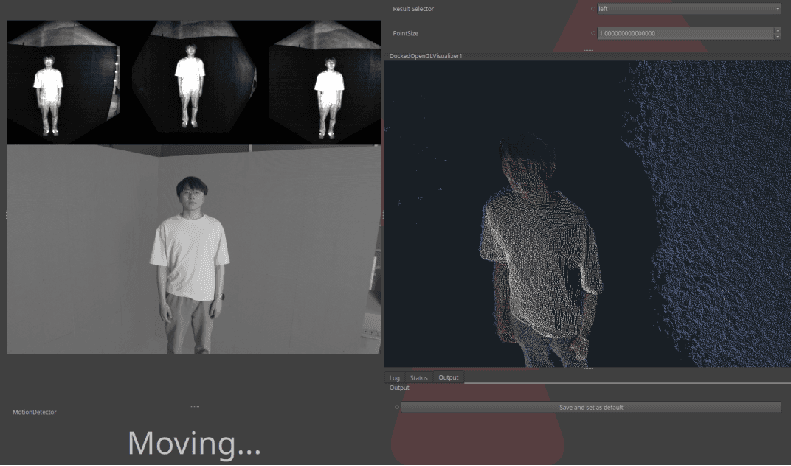Open the Result selector dropdown showing 'left'

[x=689, y=9]
